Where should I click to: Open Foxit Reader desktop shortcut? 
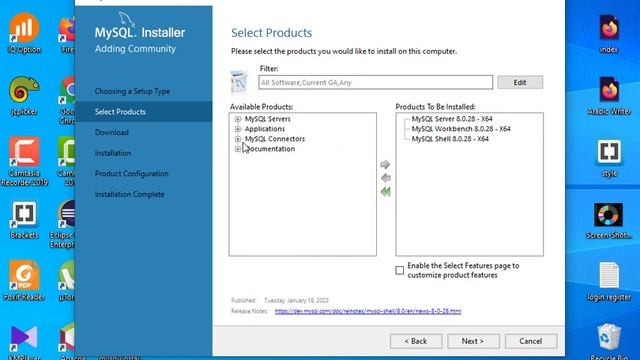tap(24, 281)
